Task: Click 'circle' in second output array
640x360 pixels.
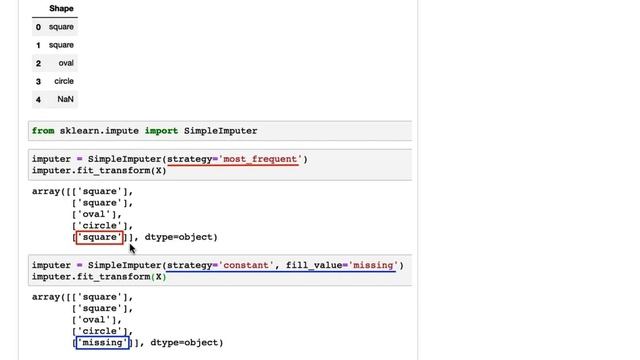Action: pyautogui.click(x=100, y=331)
